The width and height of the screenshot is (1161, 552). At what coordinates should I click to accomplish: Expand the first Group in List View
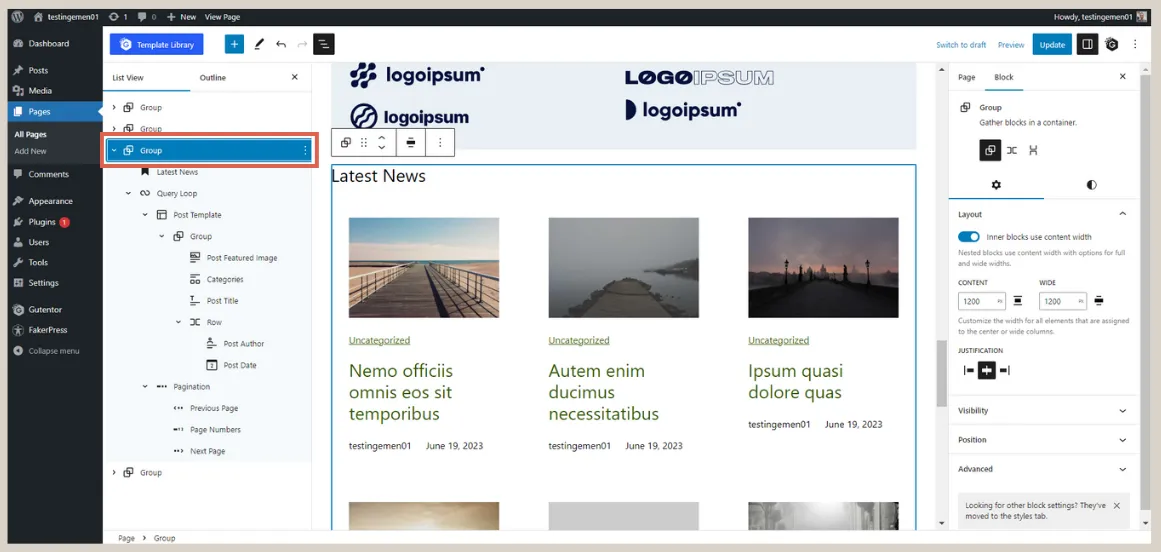click(114, 107)
